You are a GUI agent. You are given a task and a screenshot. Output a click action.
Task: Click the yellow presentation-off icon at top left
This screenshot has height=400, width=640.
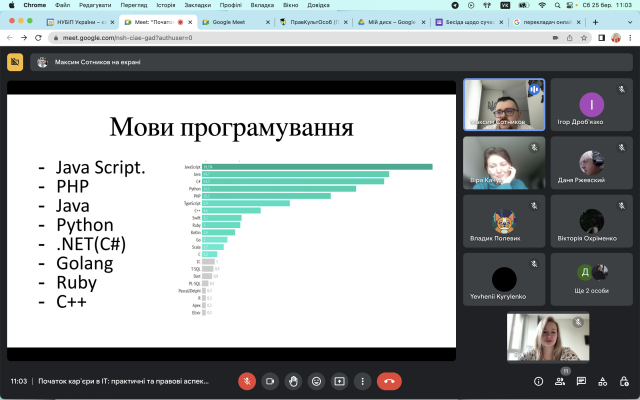point(15,62)
